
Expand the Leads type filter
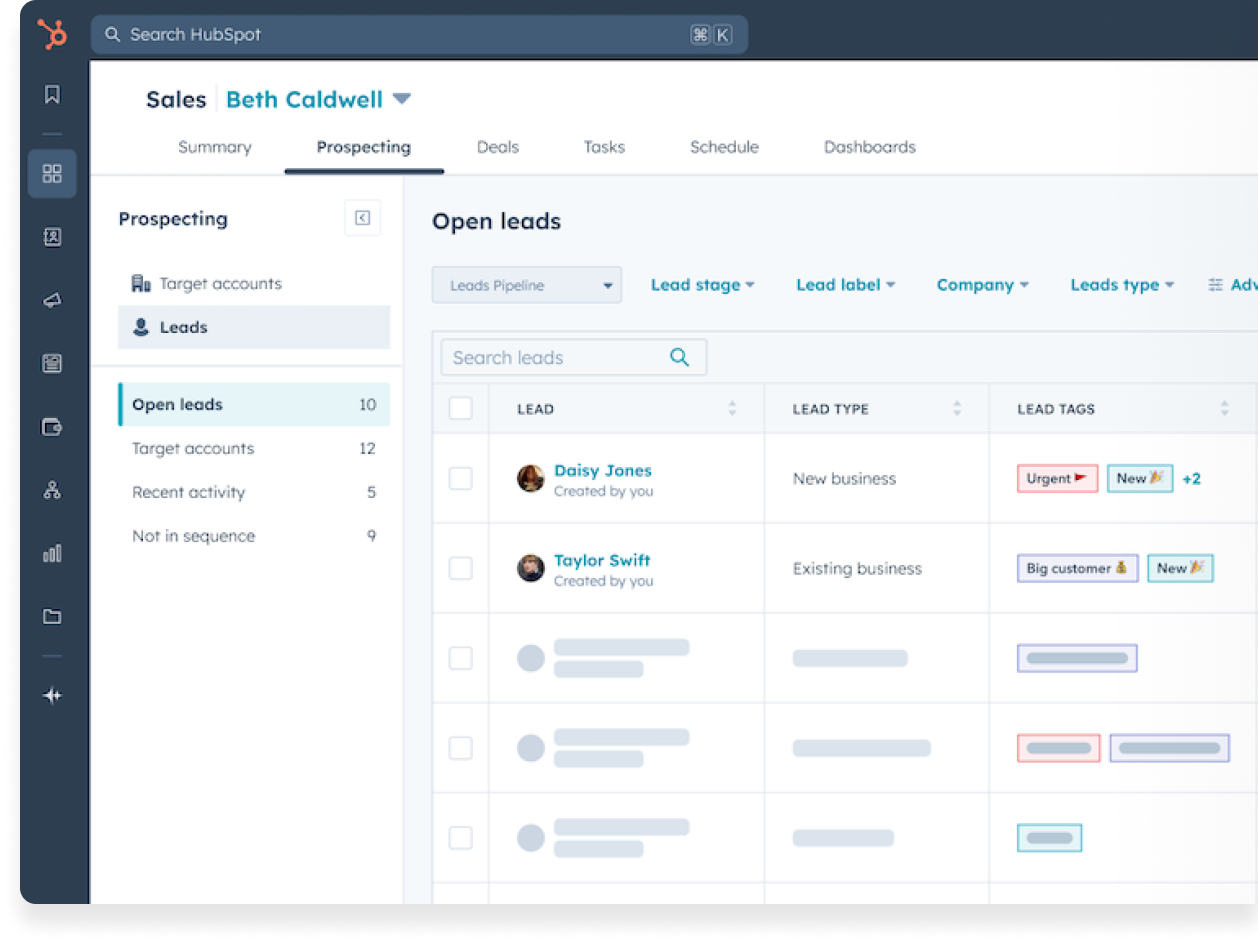1122,285
